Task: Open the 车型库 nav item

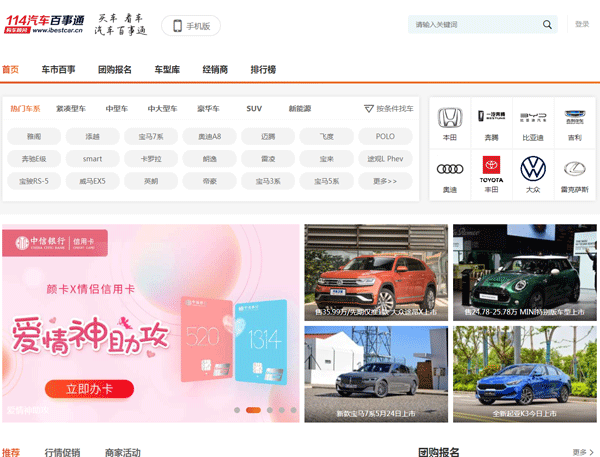Action: coord(167,69)
